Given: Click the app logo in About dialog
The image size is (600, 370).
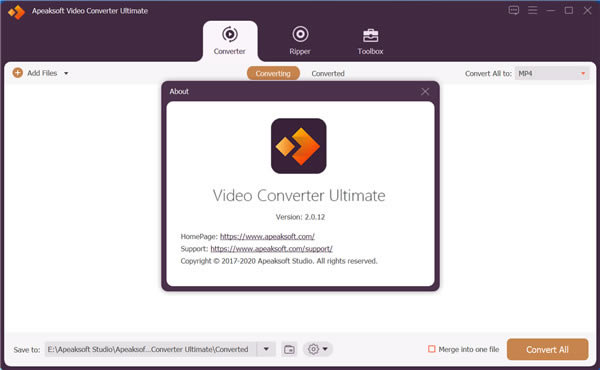Looking at the screenshot, I should coord(298,146).
